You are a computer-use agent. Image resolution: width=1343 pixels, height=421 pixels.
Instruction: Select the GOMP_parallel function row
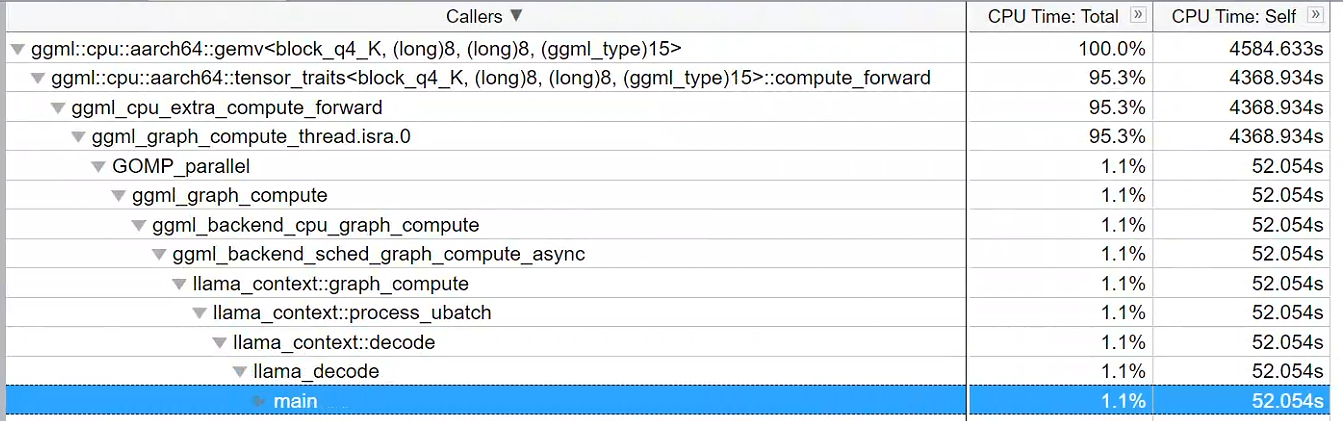181,166
